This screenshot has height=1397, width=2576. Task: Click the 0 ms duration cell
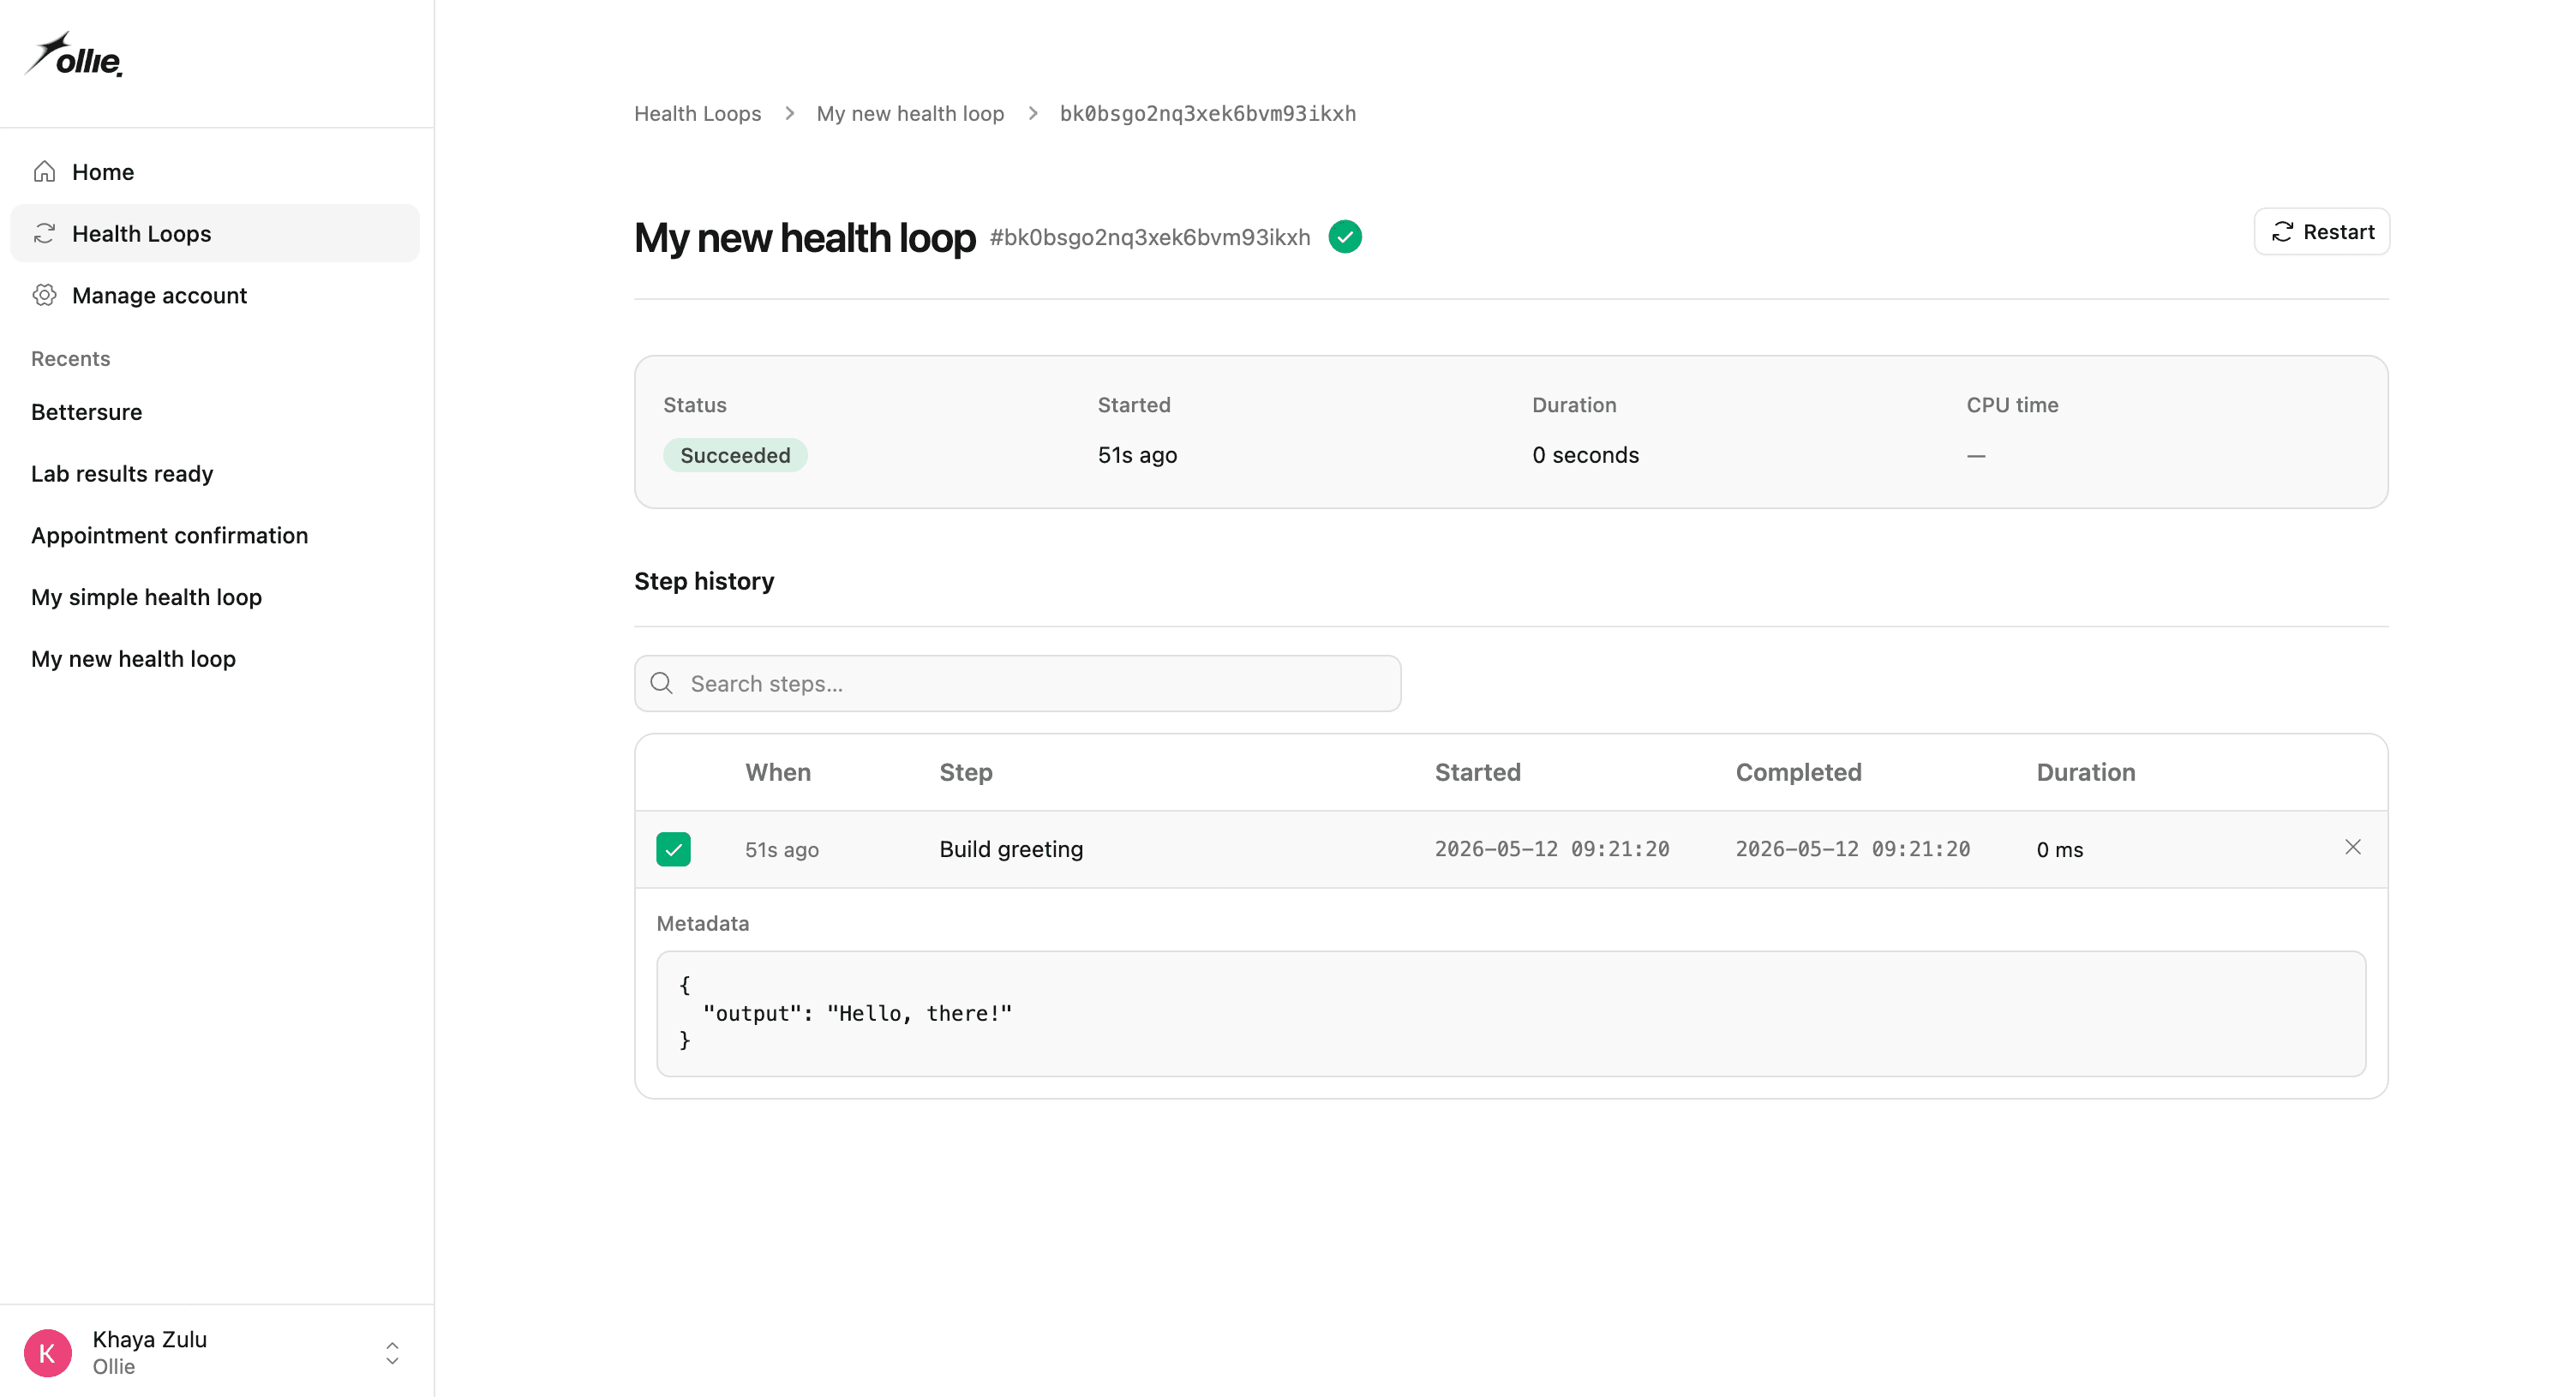[2060, 850]
